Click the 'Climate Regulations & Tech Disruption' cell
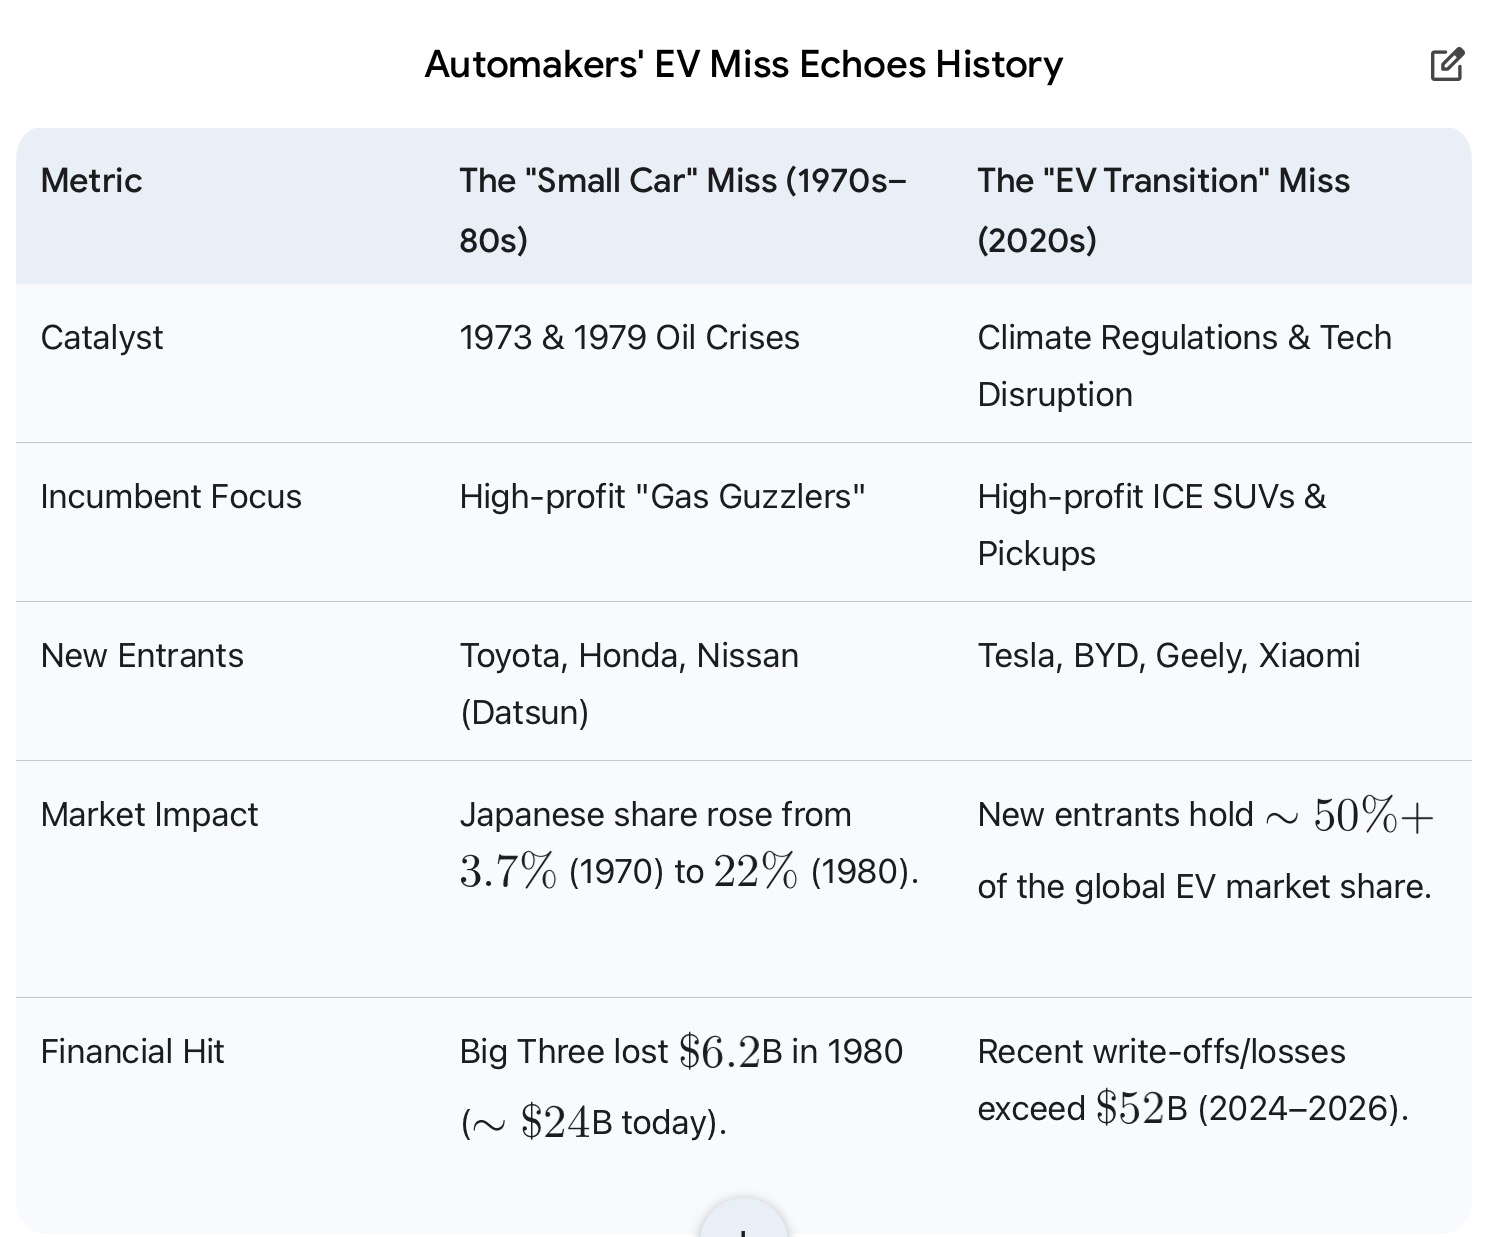 click(1184, 366)
